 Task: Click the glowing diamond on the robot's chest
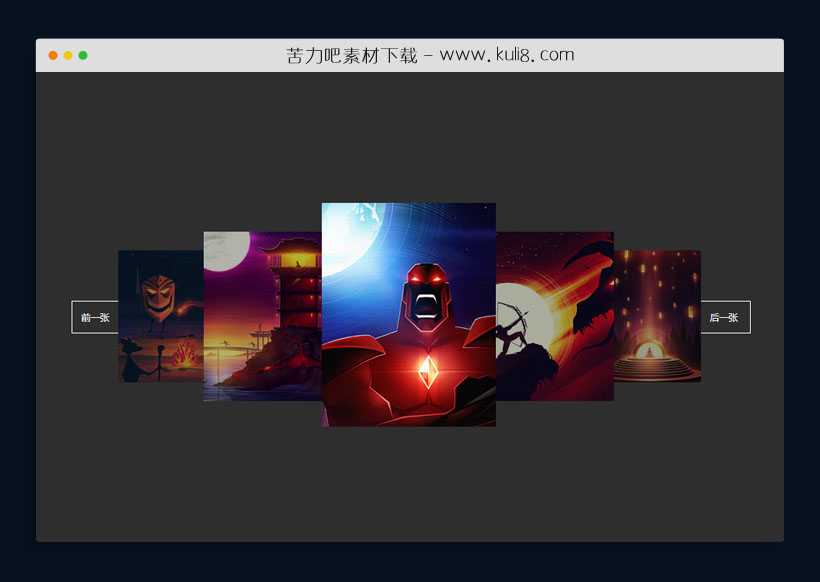pos(427,373)
